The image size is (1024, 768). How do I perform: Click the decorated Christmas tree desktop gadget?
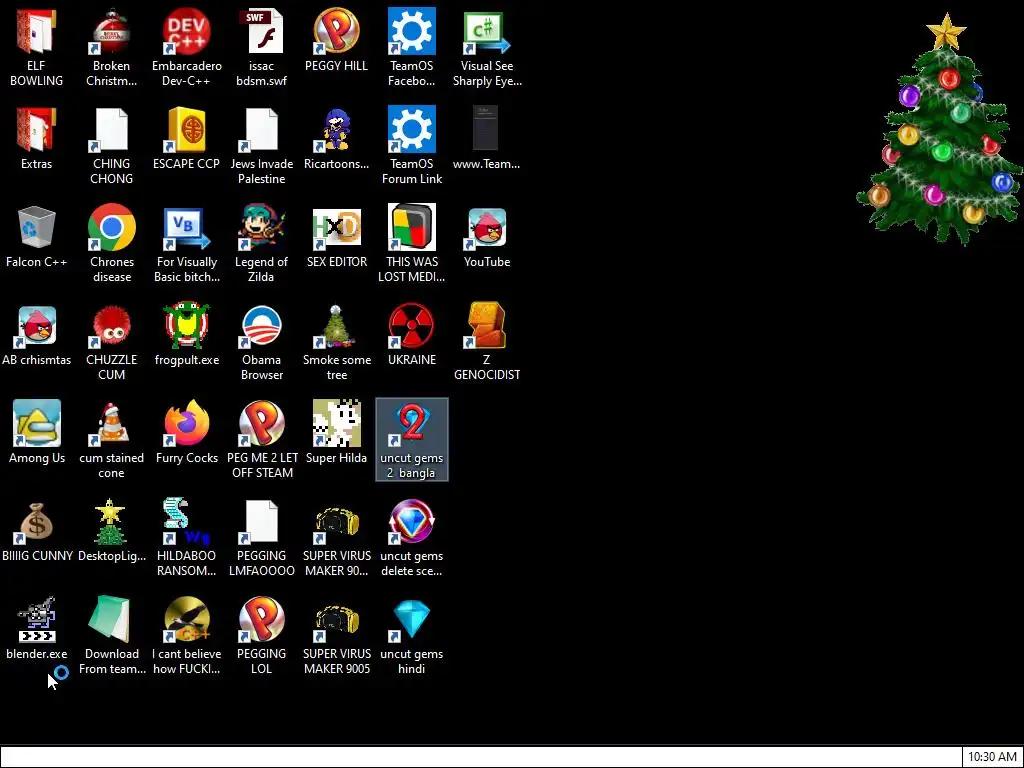coord(940,129)
